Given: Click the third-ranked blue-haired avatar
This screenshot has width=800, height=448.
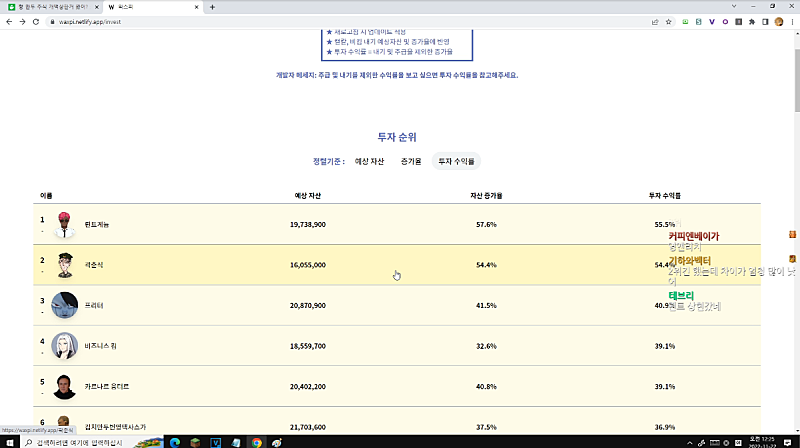Looking at the screenshot, I should 65,305.
